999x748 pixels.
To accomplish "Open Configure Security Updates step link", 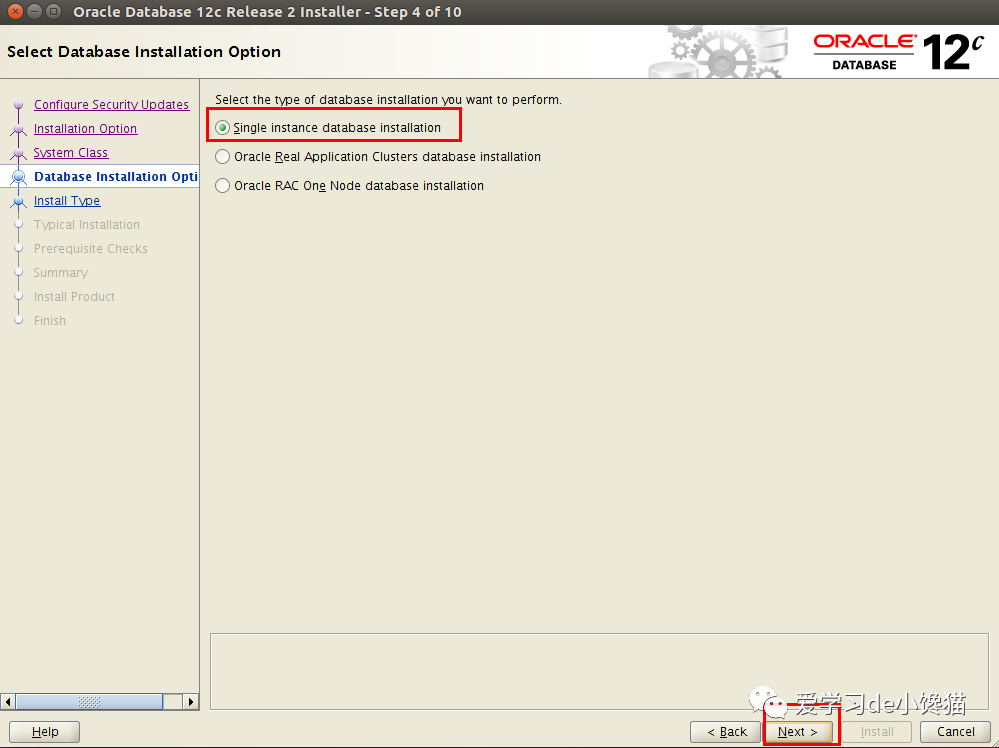I will point(111,104).
